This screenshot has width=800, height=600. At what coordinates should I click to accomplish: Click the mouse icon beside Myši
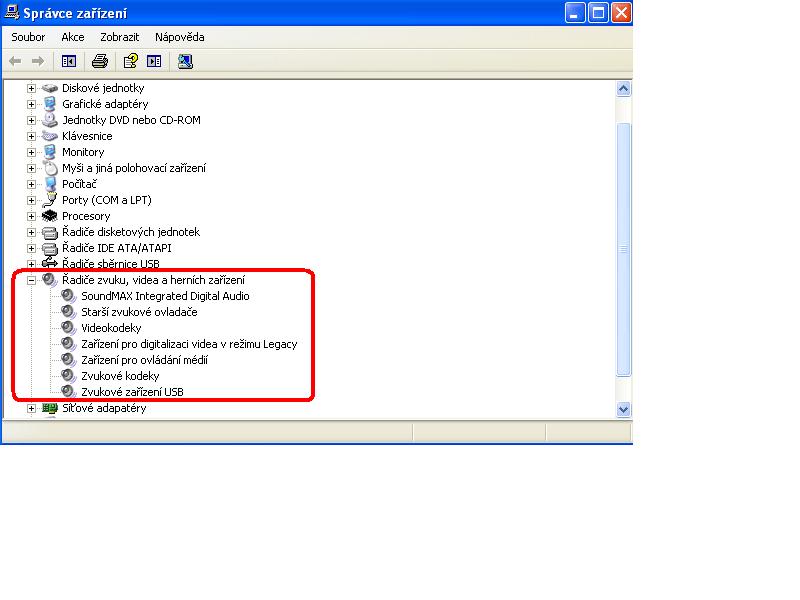point(50,168)
